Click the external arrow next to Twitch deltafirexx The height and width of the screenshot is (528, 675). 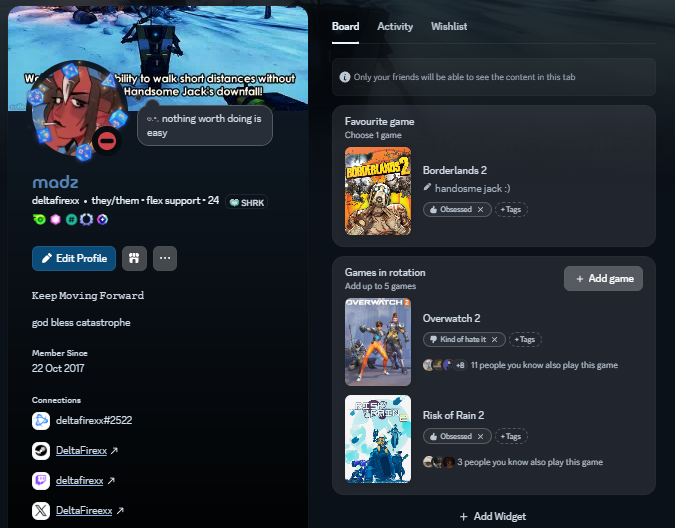(111, 481)
